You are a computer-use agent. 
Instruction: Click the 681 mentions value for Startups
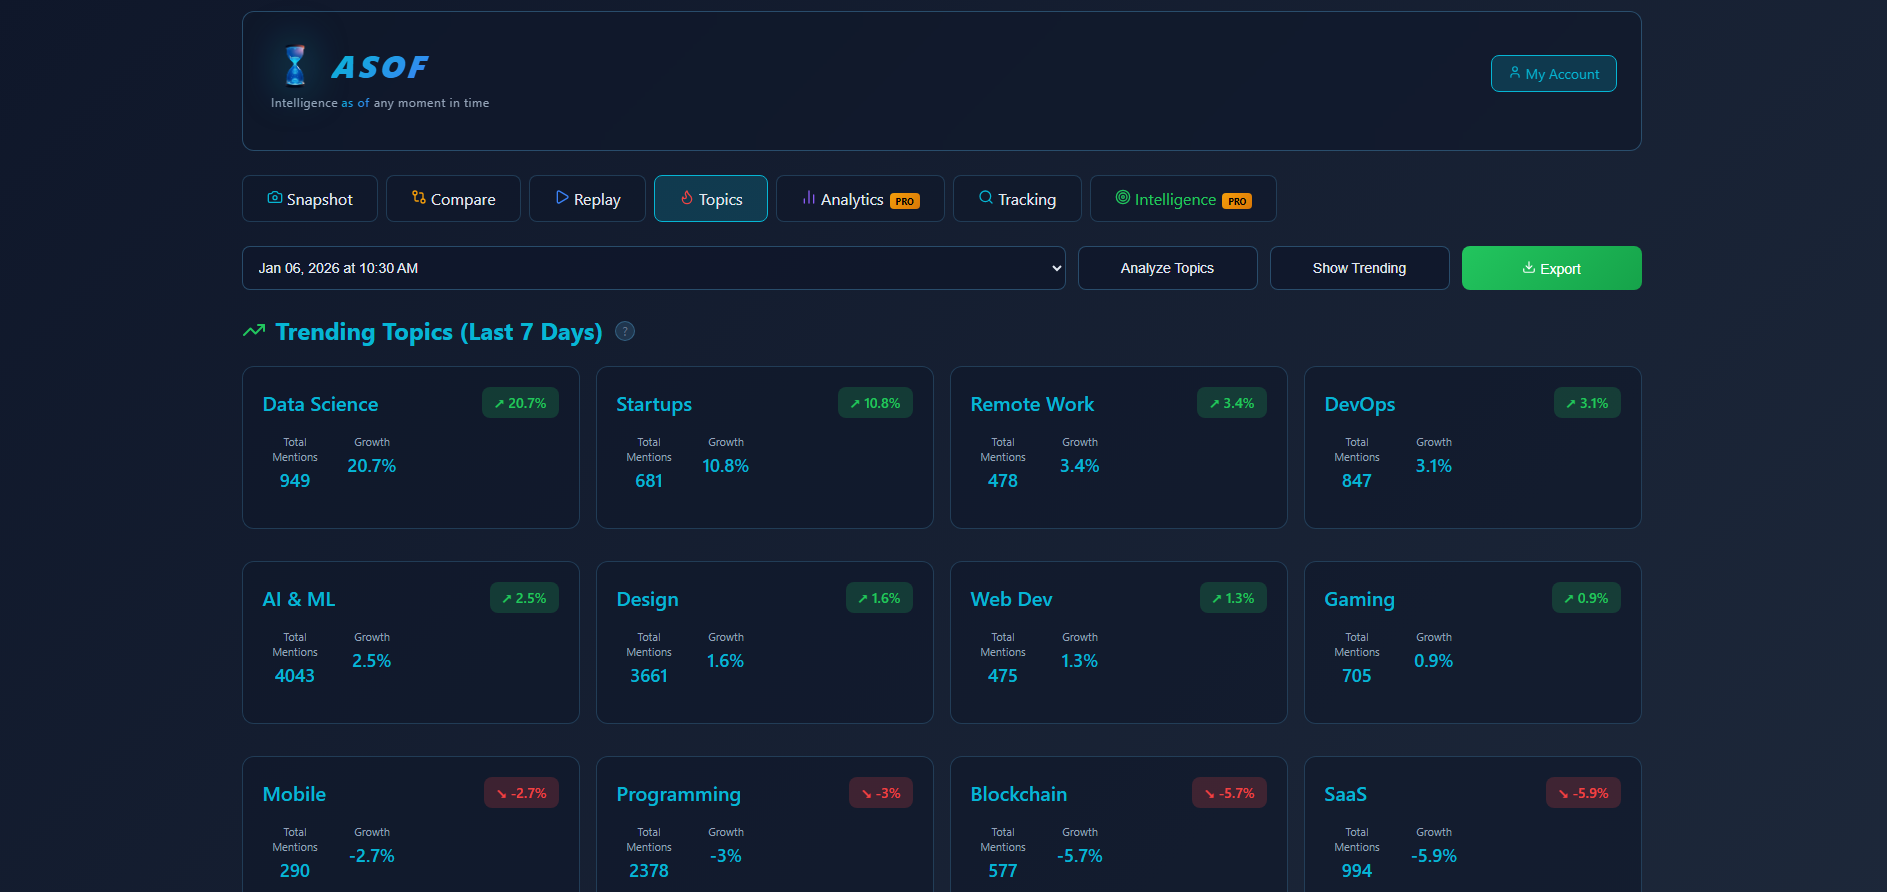pyautogui.click(x=649, y=481)
